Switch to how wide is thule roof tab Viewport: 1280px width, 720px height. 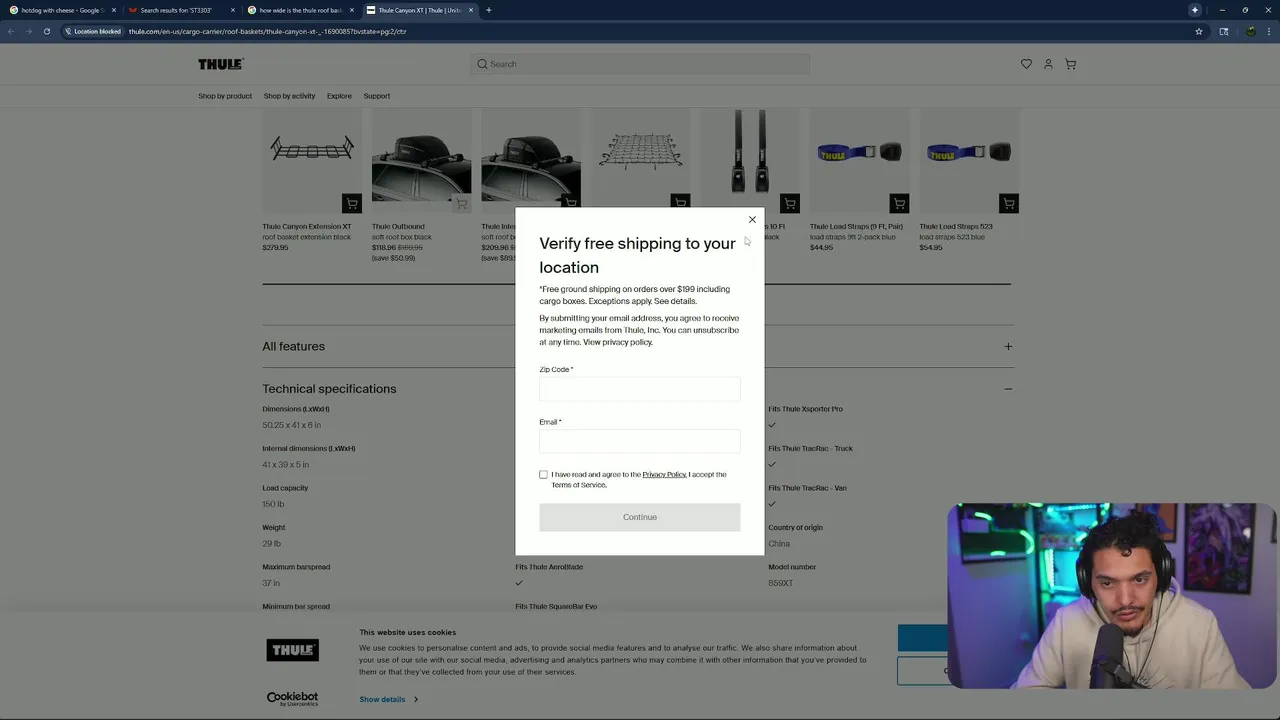pos(300,10)
